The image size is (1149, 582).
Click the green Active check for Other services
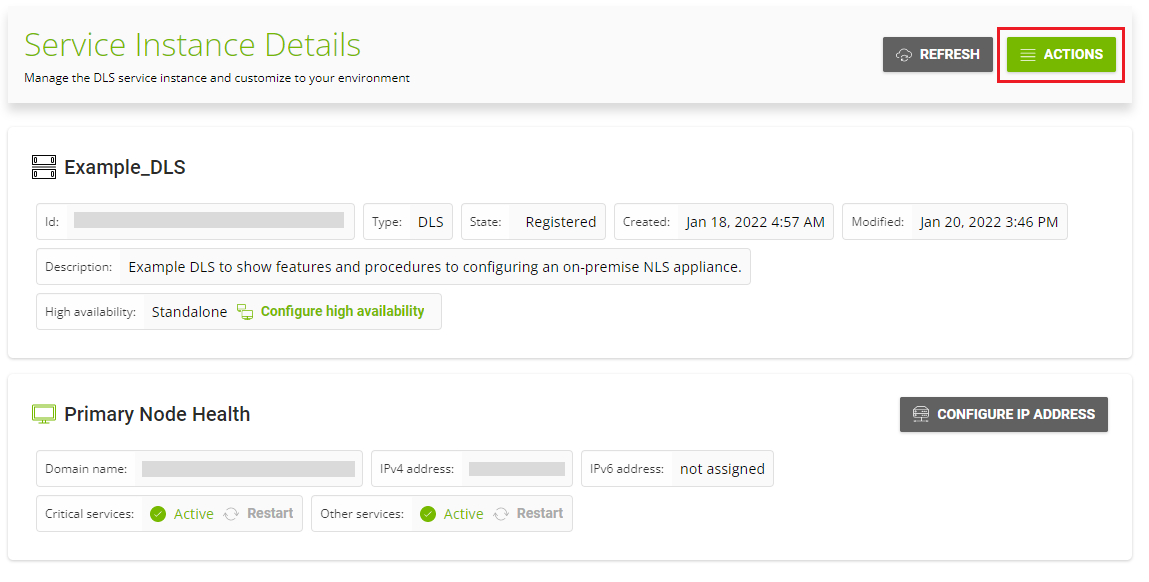click(x=428, y=513)
